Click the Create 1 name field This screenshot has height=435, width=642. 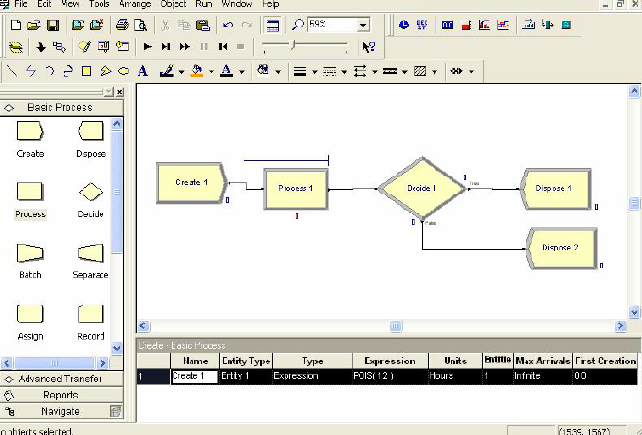(x=194, y=376)
